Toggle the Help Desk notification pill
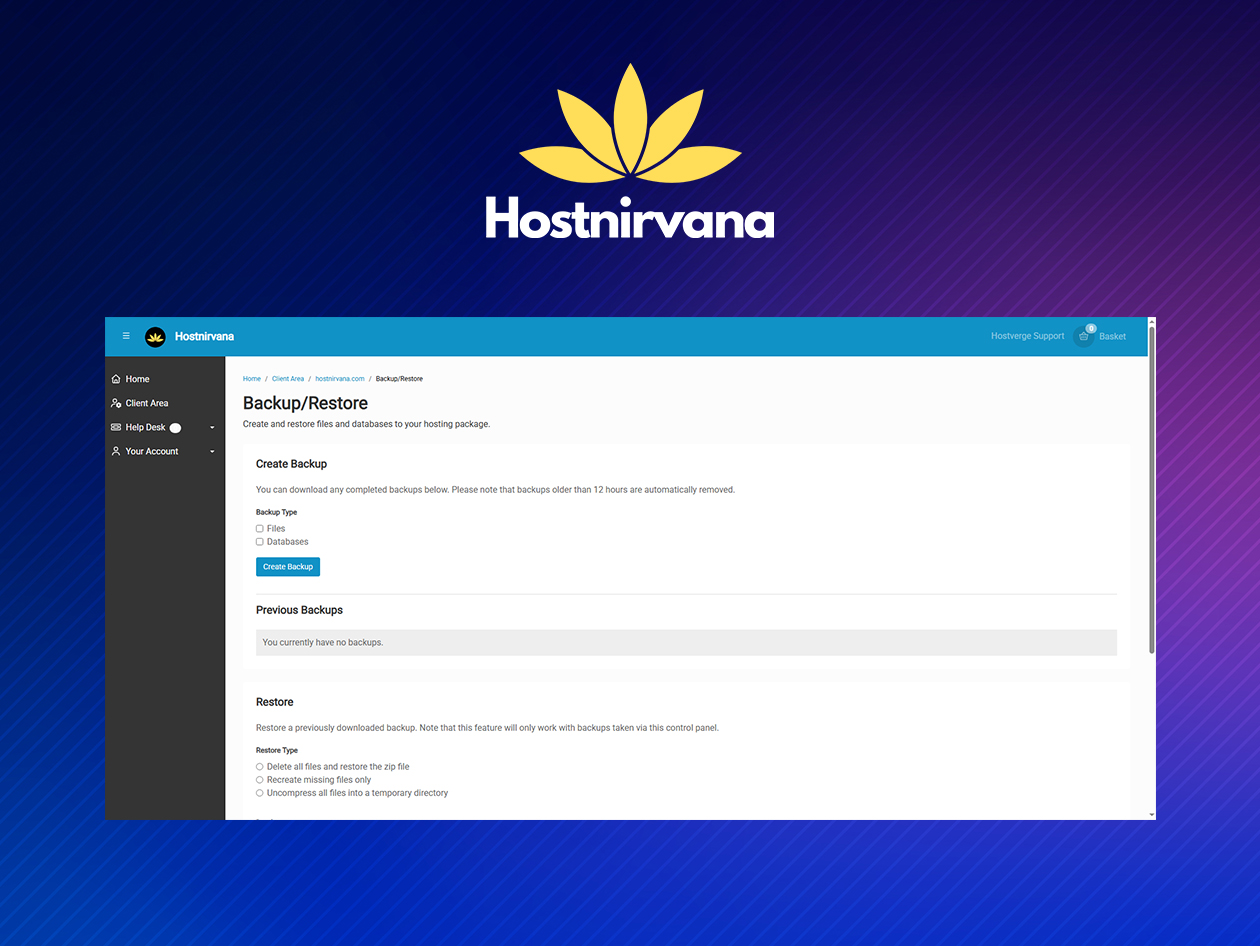 tap(175, 427)
